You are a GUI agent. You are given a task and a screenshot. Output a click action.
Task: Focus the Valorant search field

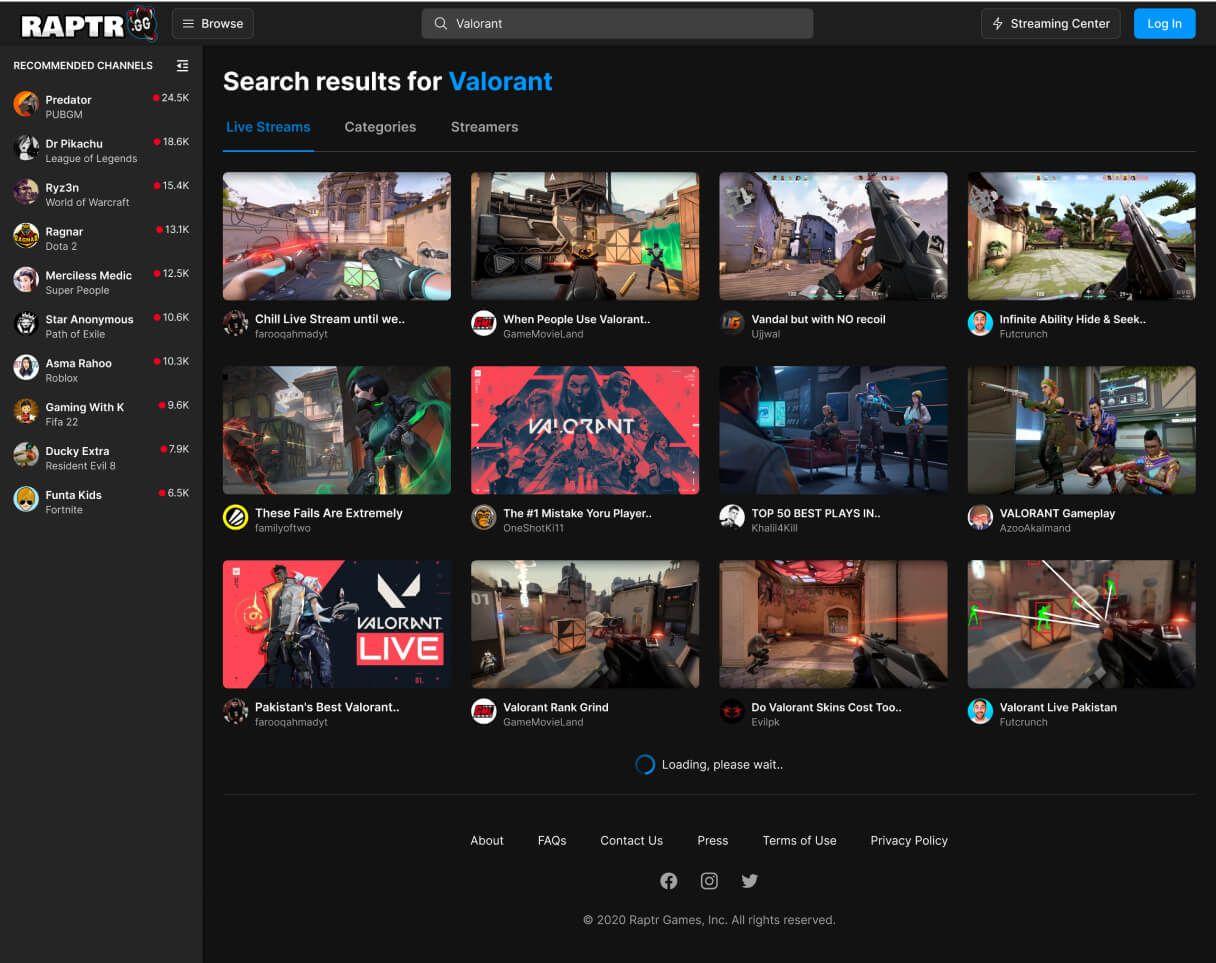tap(617, 24)
